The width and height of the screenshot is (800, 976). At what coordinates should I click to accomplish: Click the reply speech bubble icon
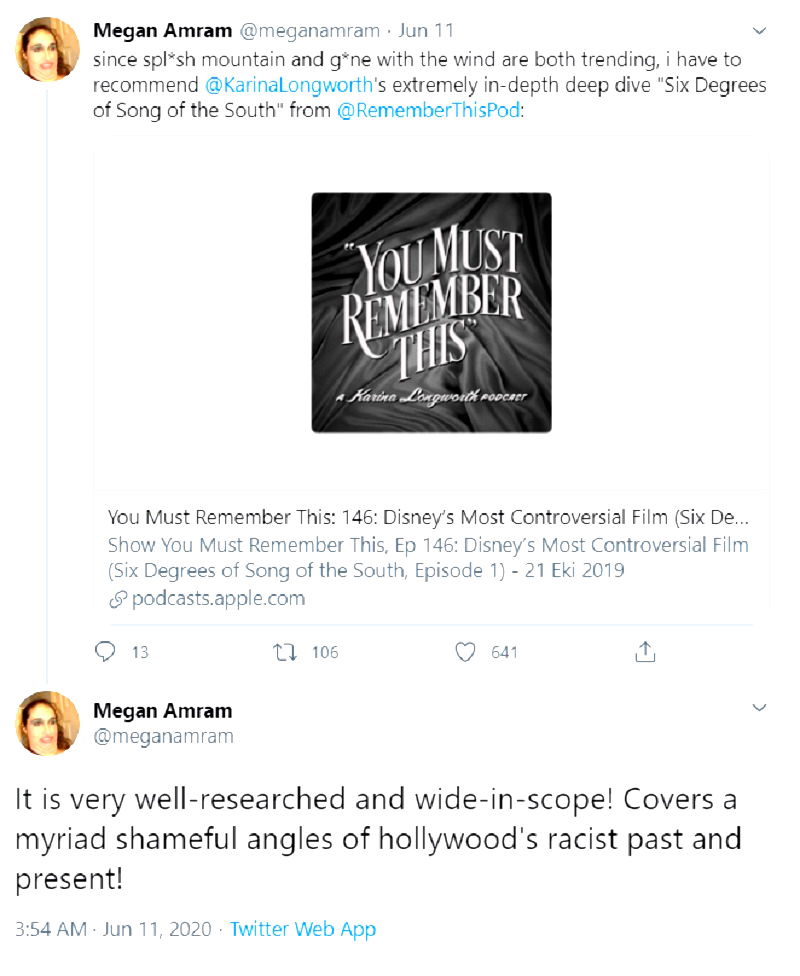[x=106, y=652]
